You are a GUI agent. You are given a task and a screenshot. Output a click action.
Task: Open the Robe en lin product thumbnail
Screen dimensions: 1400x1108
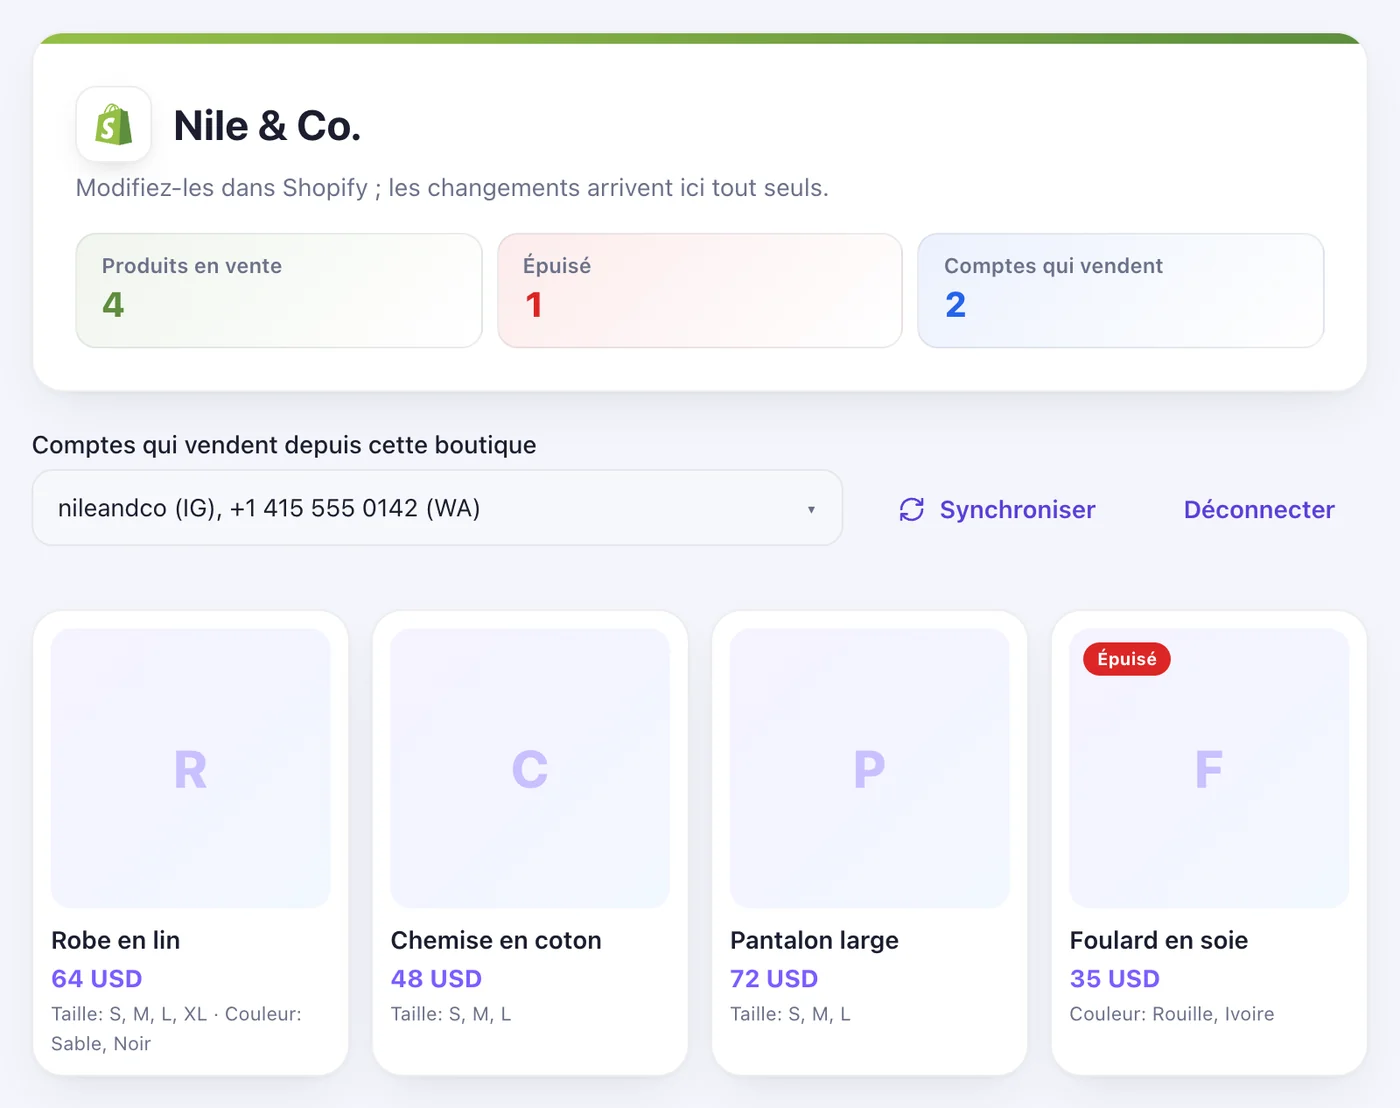[191, 768]
